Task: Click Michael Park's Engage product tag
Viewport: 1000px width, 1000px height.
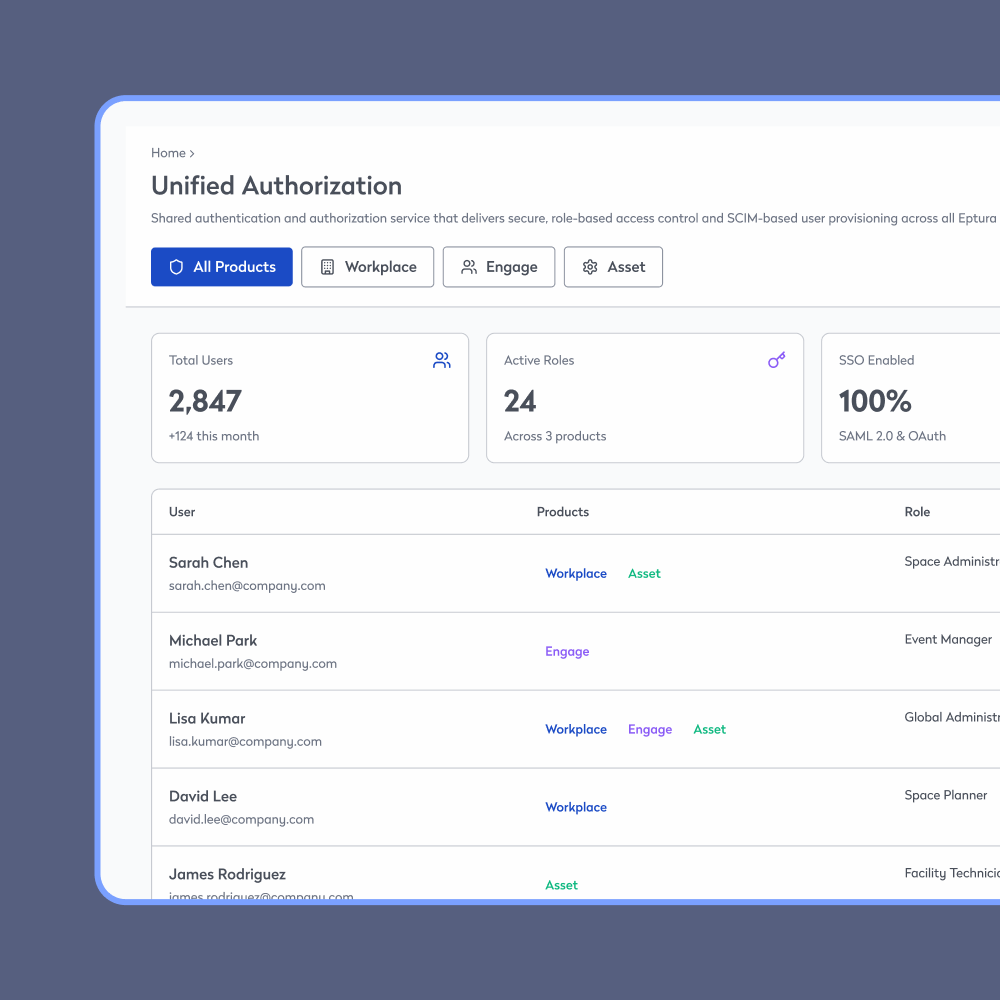Action: click(x=567, y=652)
